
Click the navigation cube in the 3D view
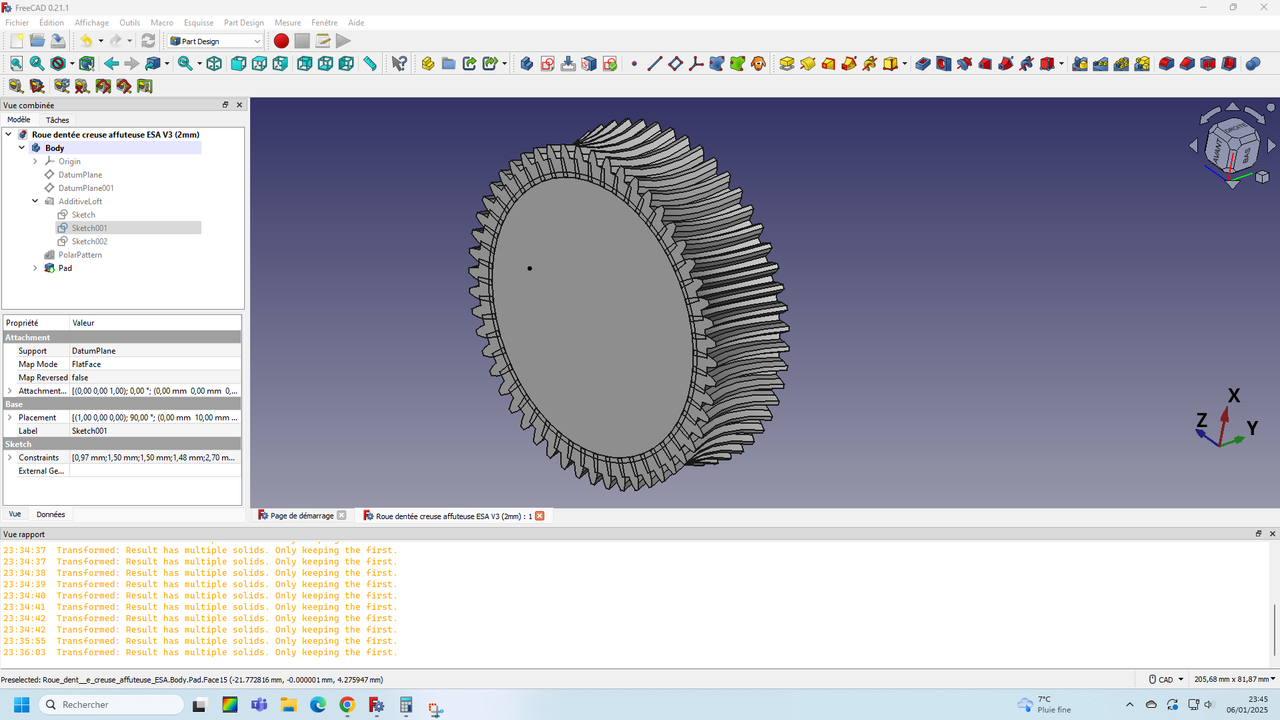(1233, 146)
